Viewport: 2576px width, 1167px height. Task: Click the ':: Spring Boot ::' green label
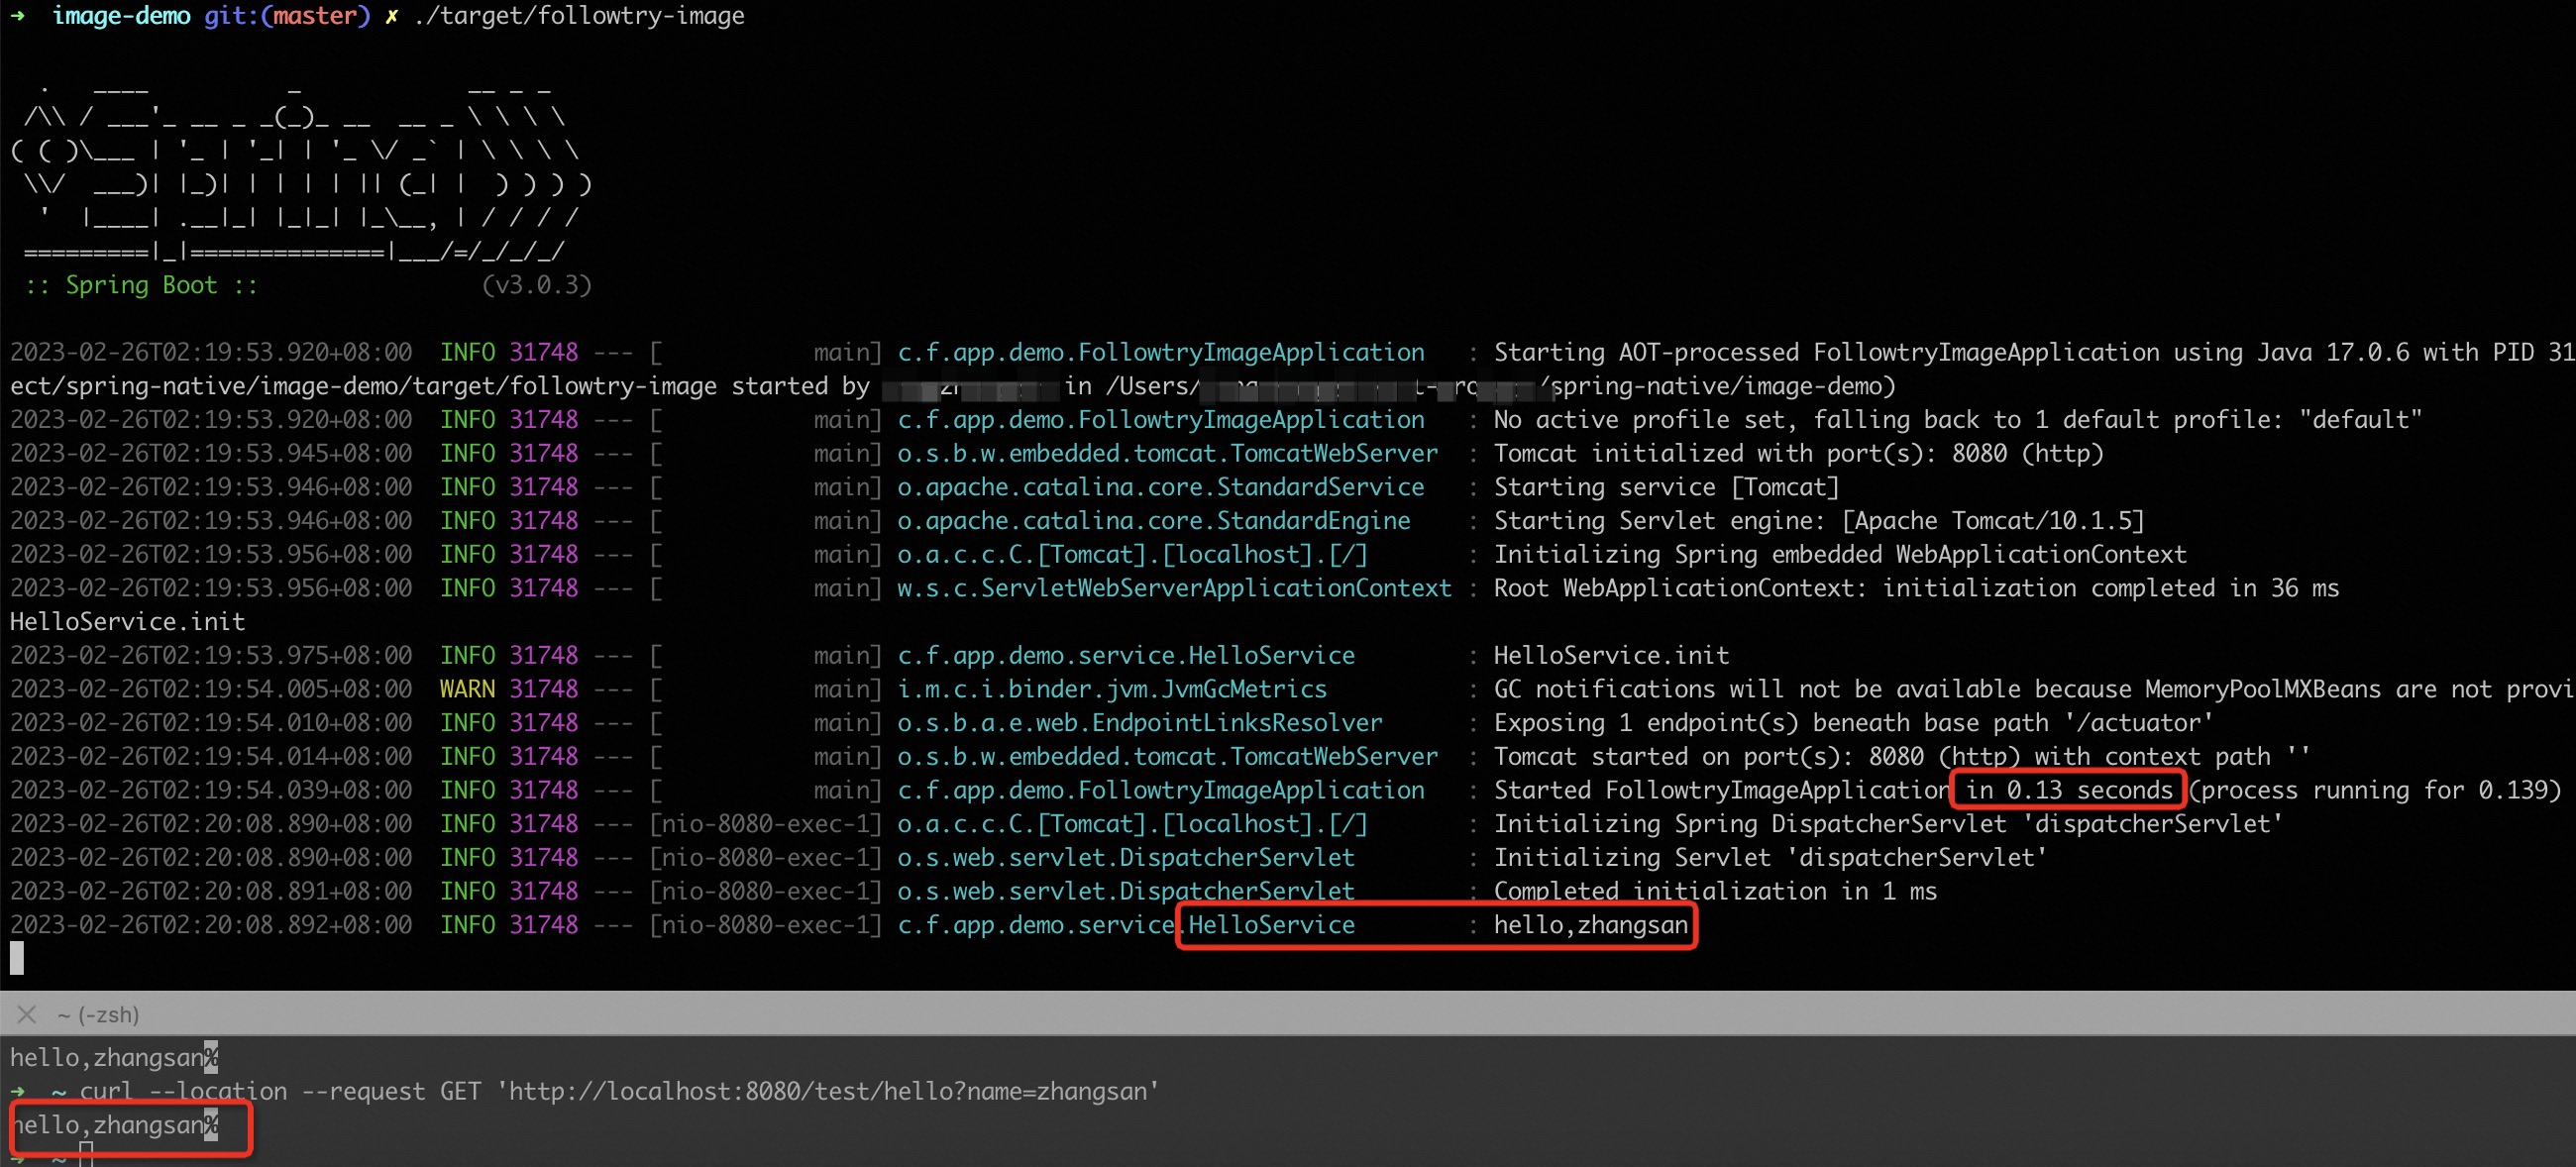141,285
